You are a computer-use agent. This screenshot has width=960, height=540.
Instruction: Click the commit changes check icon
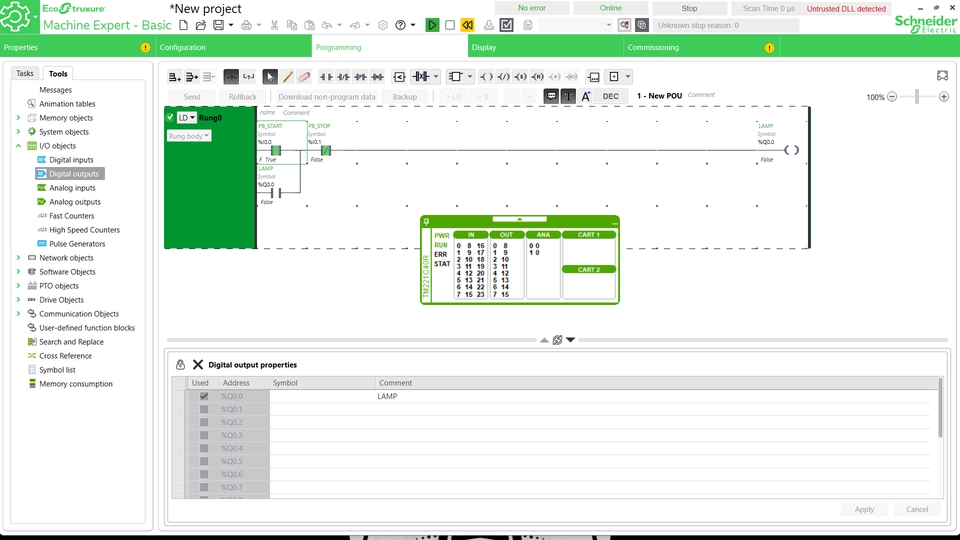point(506,25)
